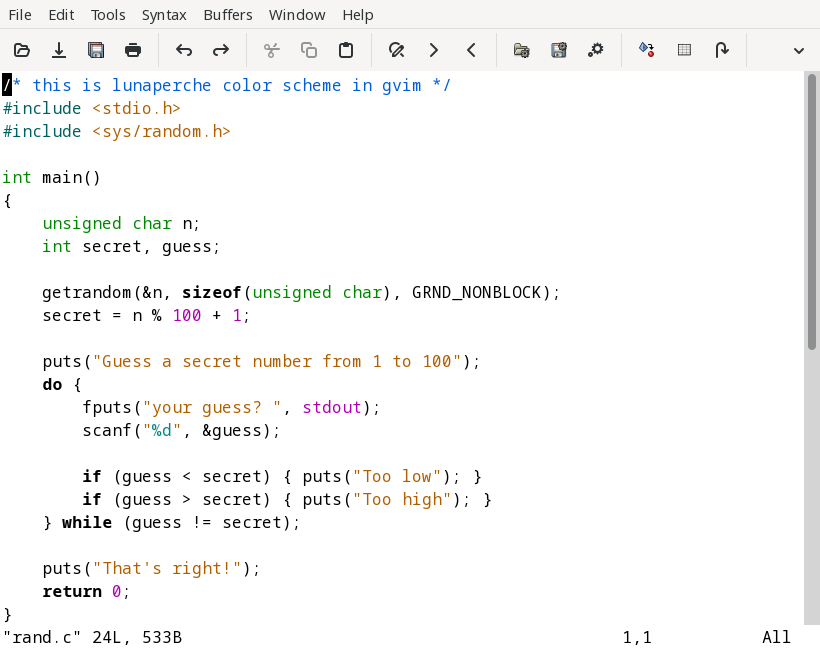820x650 pixels.
Task: Click on "GRND_NONBLOCK" constant
Action: click(476, 292)
